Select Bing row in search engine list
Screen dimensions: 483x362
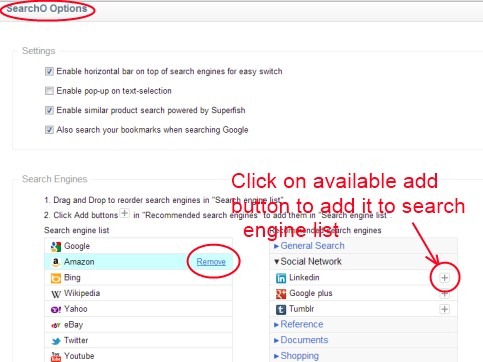[138, 278]
